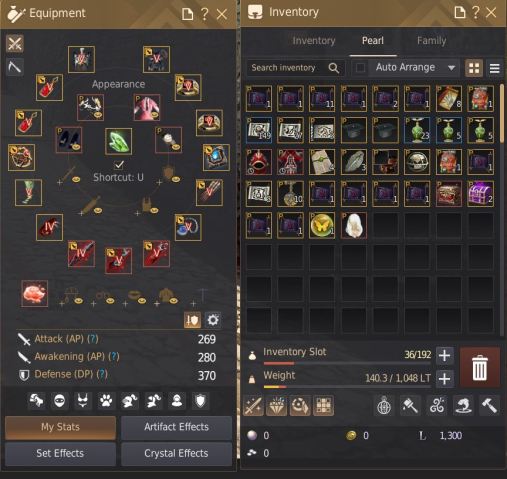The image size is (507, 479).
Task: Click the gear settings icon in Equipment
Action: coord(213,320)
